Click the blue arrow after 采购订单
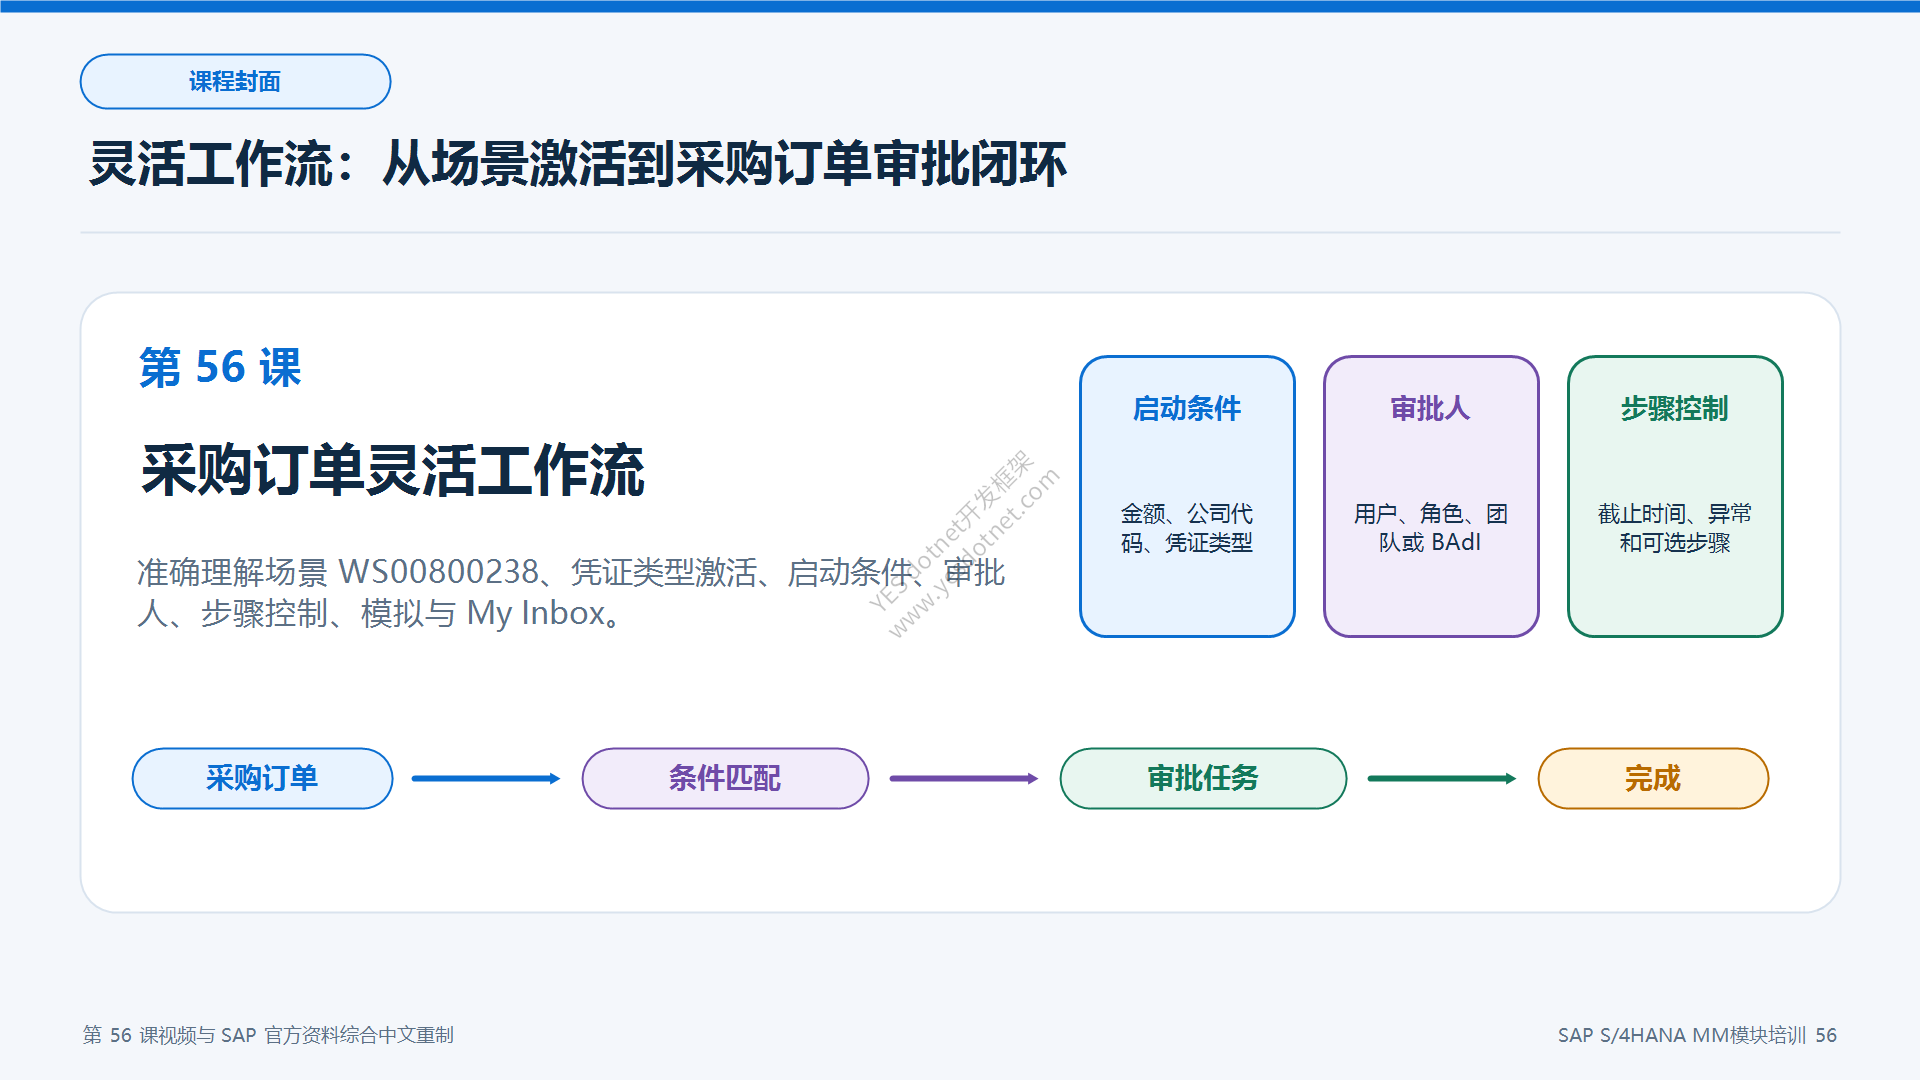 [x=486, y=778]
